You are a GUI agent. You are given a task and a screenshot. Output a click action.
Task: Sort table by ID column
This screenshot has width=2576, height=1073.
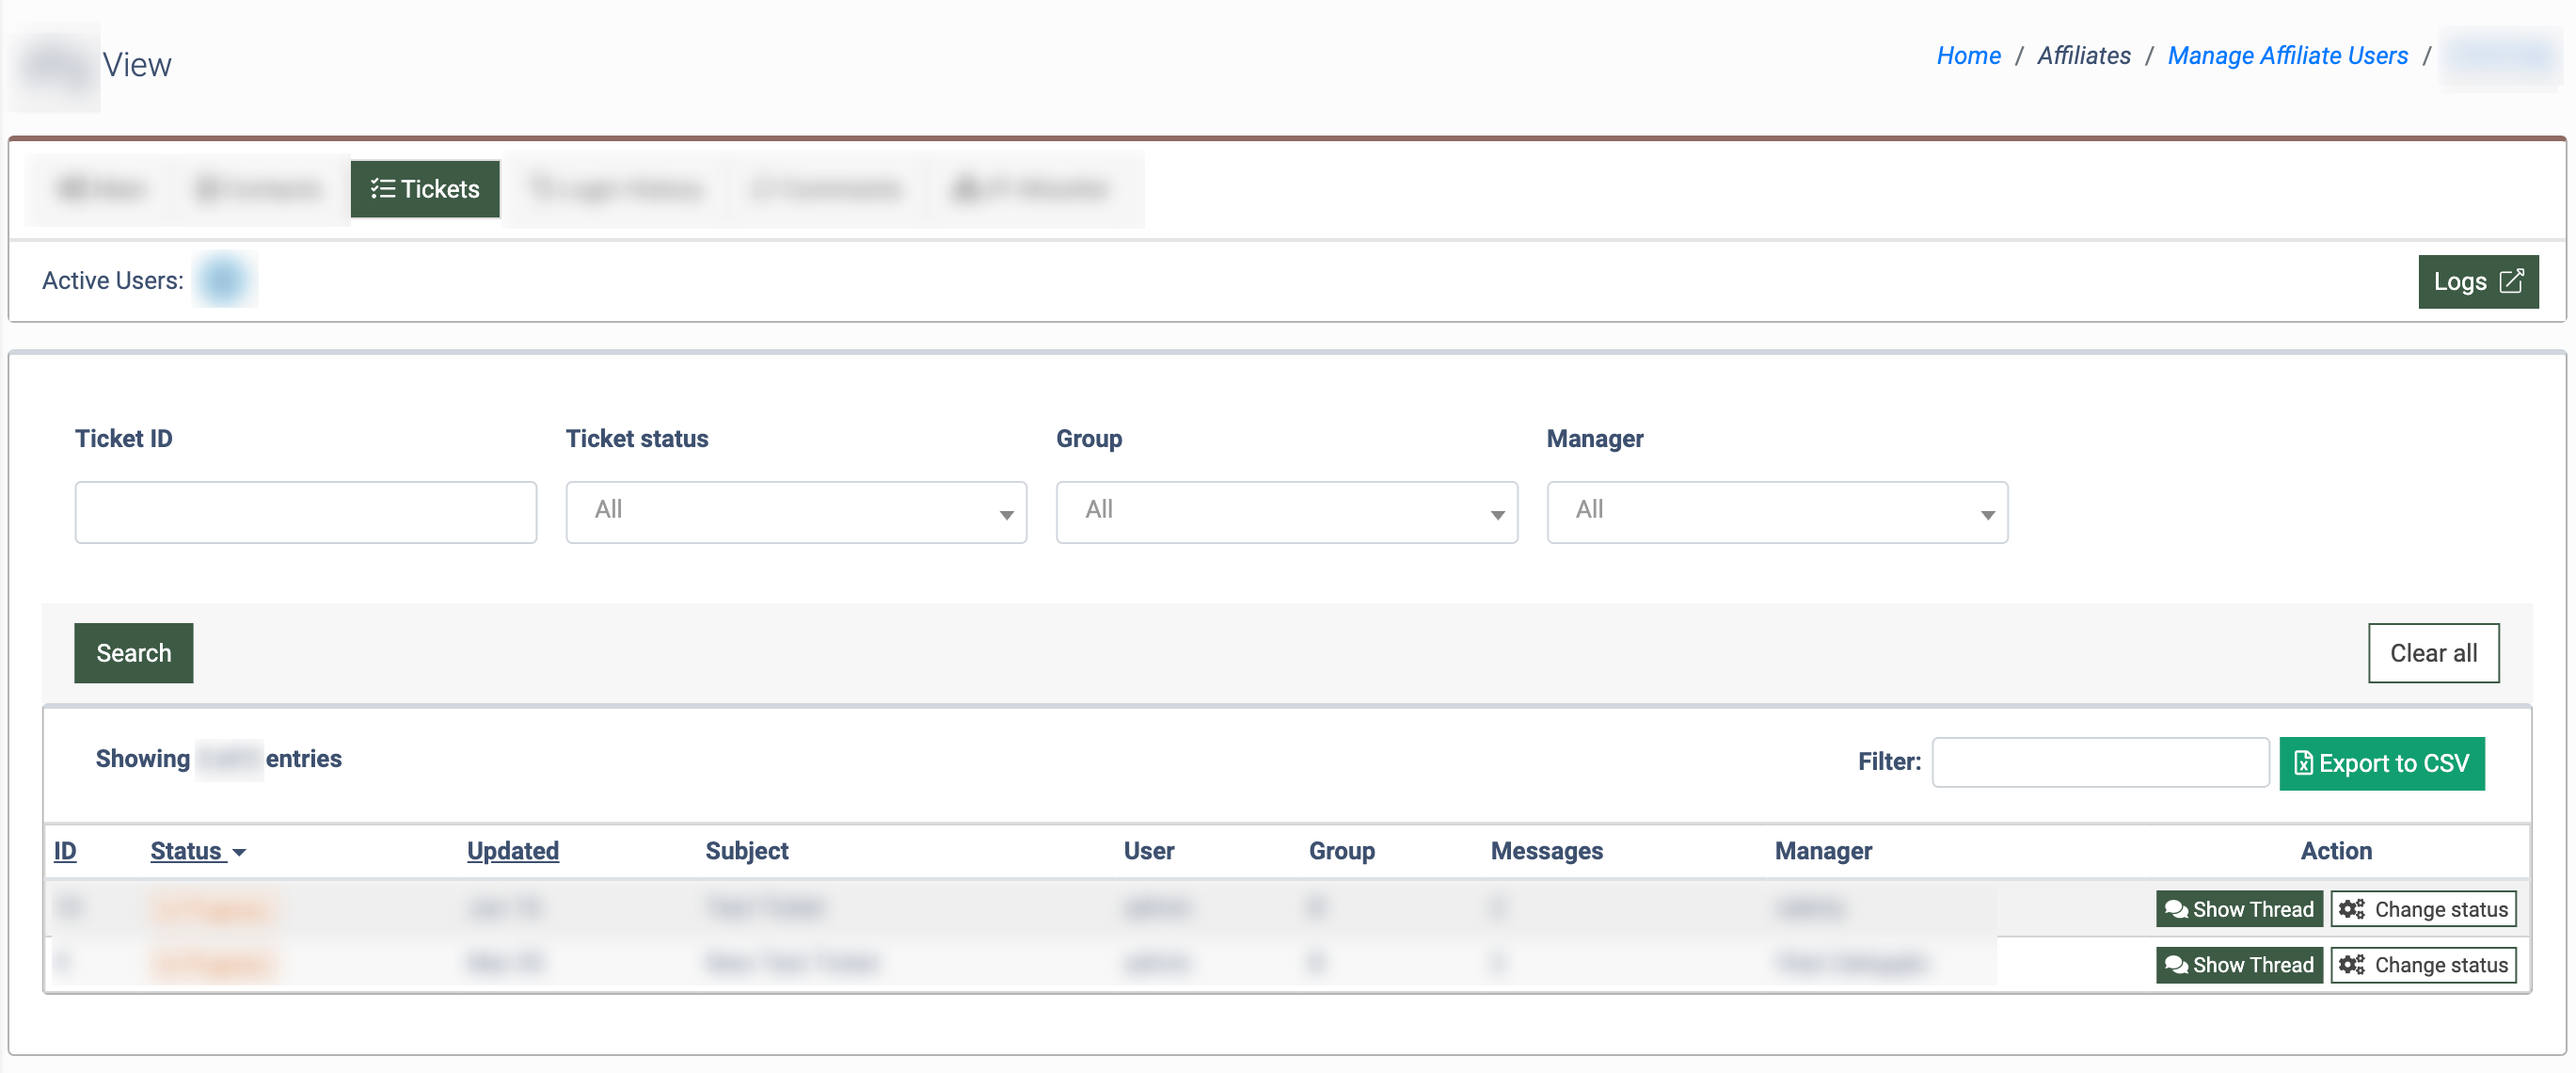[65, 851]
